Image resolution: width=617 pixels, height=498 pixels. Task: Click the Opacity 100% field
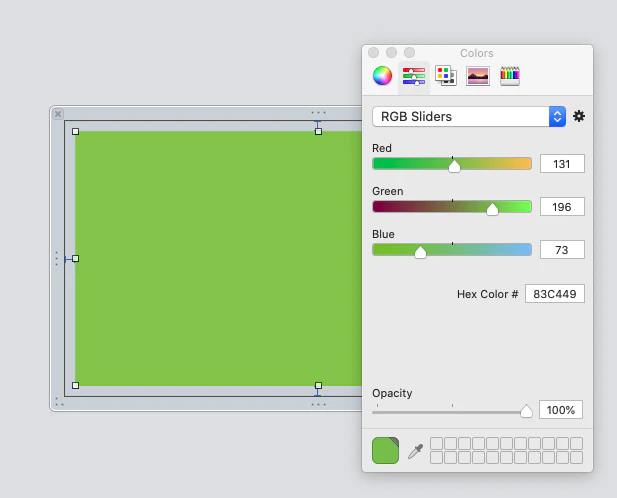(x=560, y=410)
